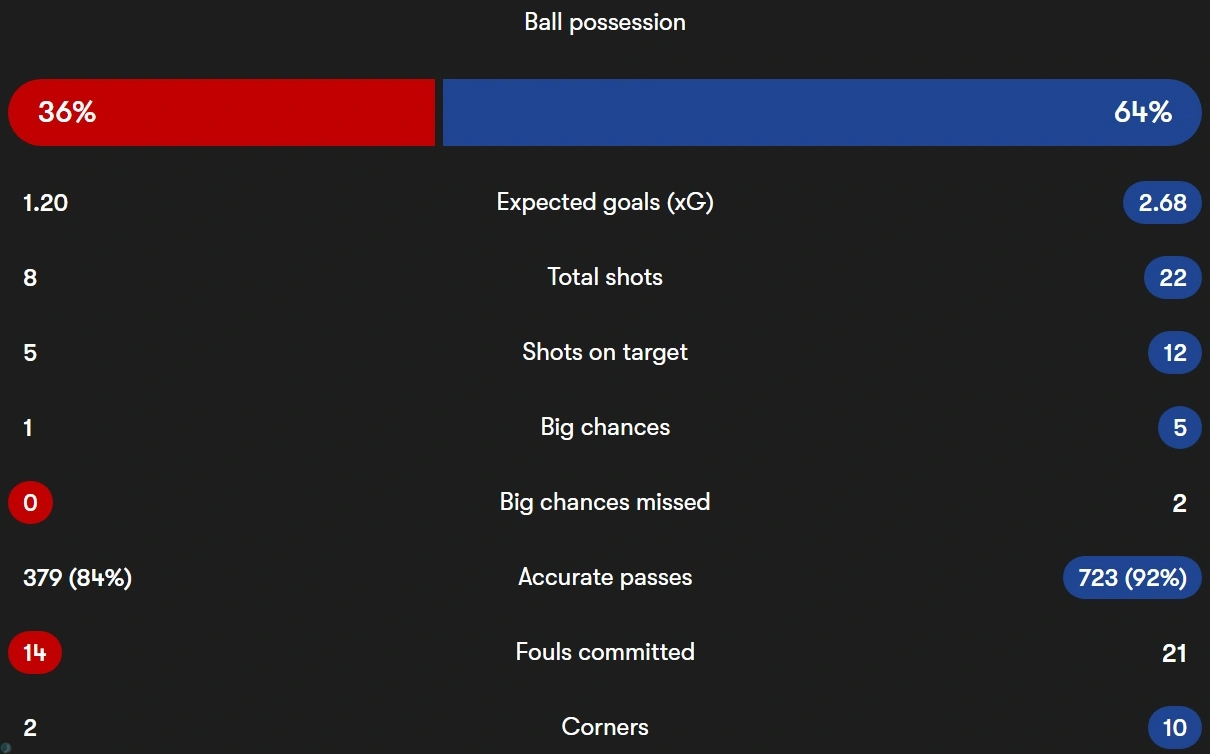Click the Big chances missed label

pos(605,502)
